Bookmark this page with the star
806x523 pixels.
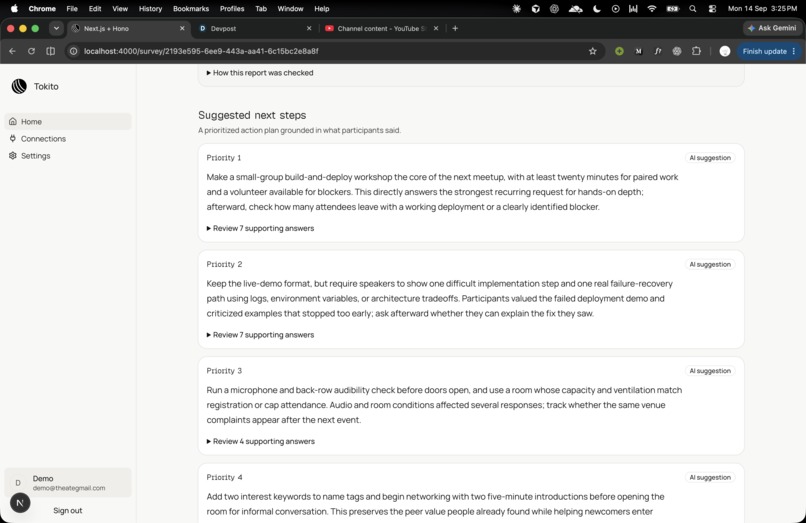click(593, 51)
